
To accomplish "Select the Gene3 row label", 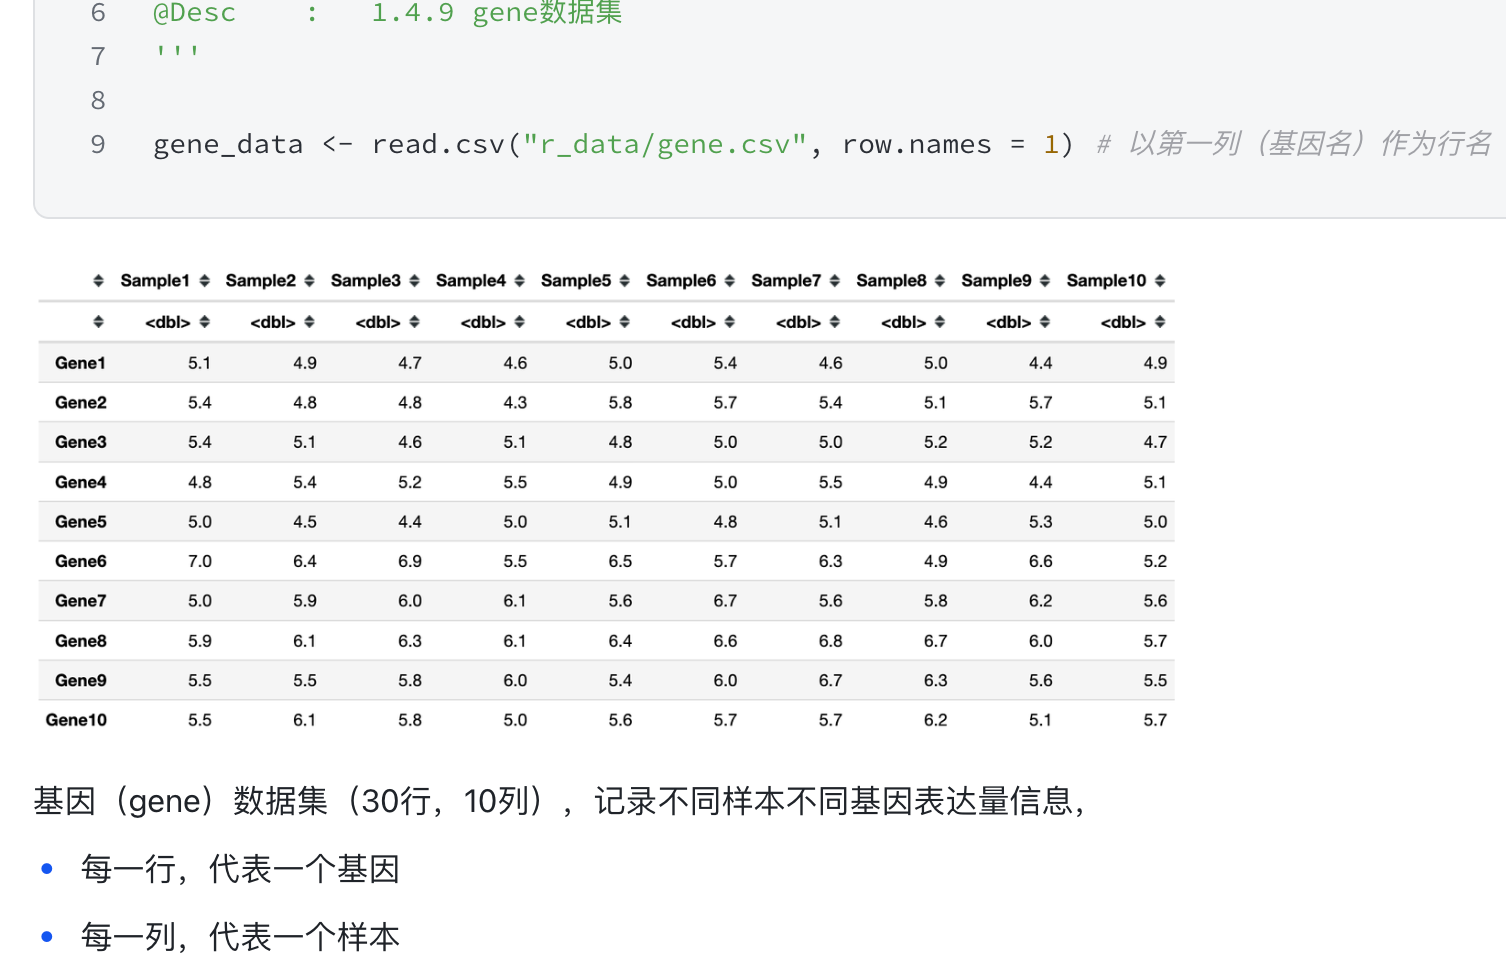I will [x=80, y=442].
